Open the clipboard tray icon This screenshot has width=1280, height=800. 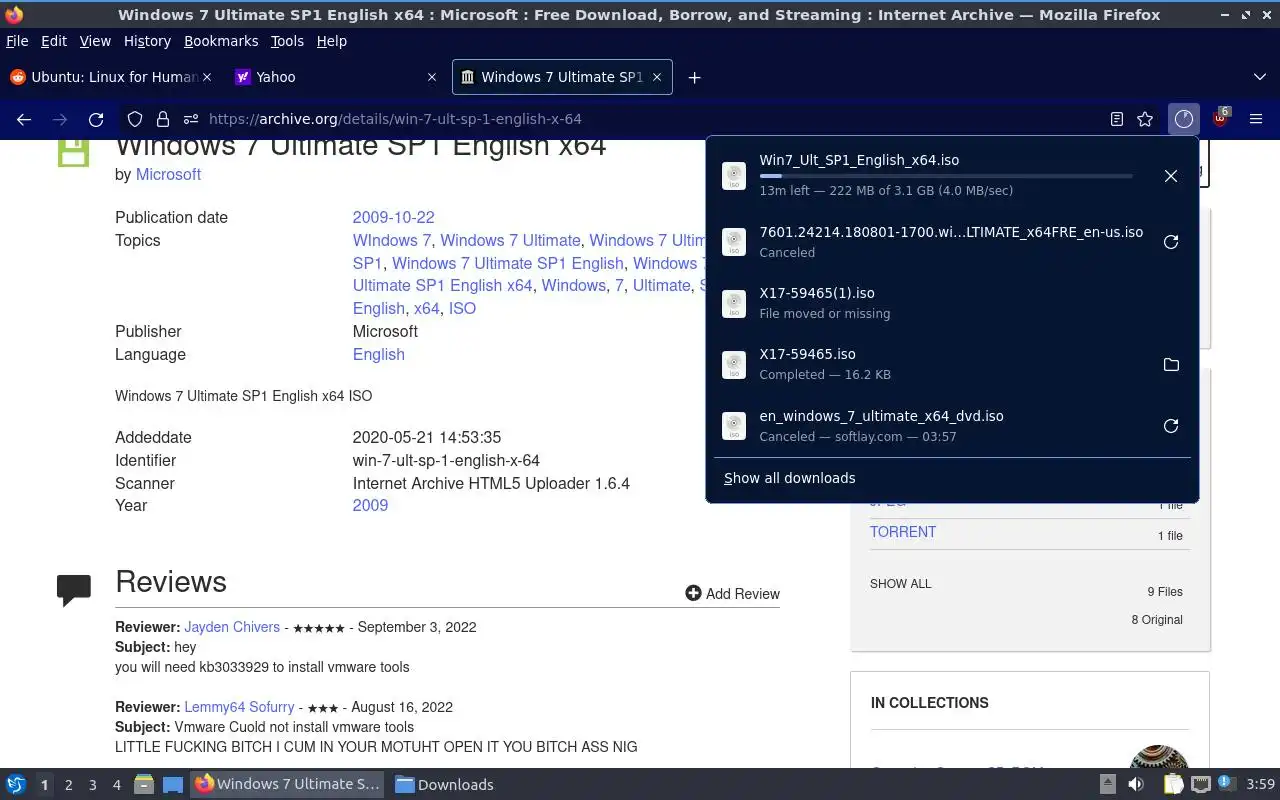point(1173,784)
